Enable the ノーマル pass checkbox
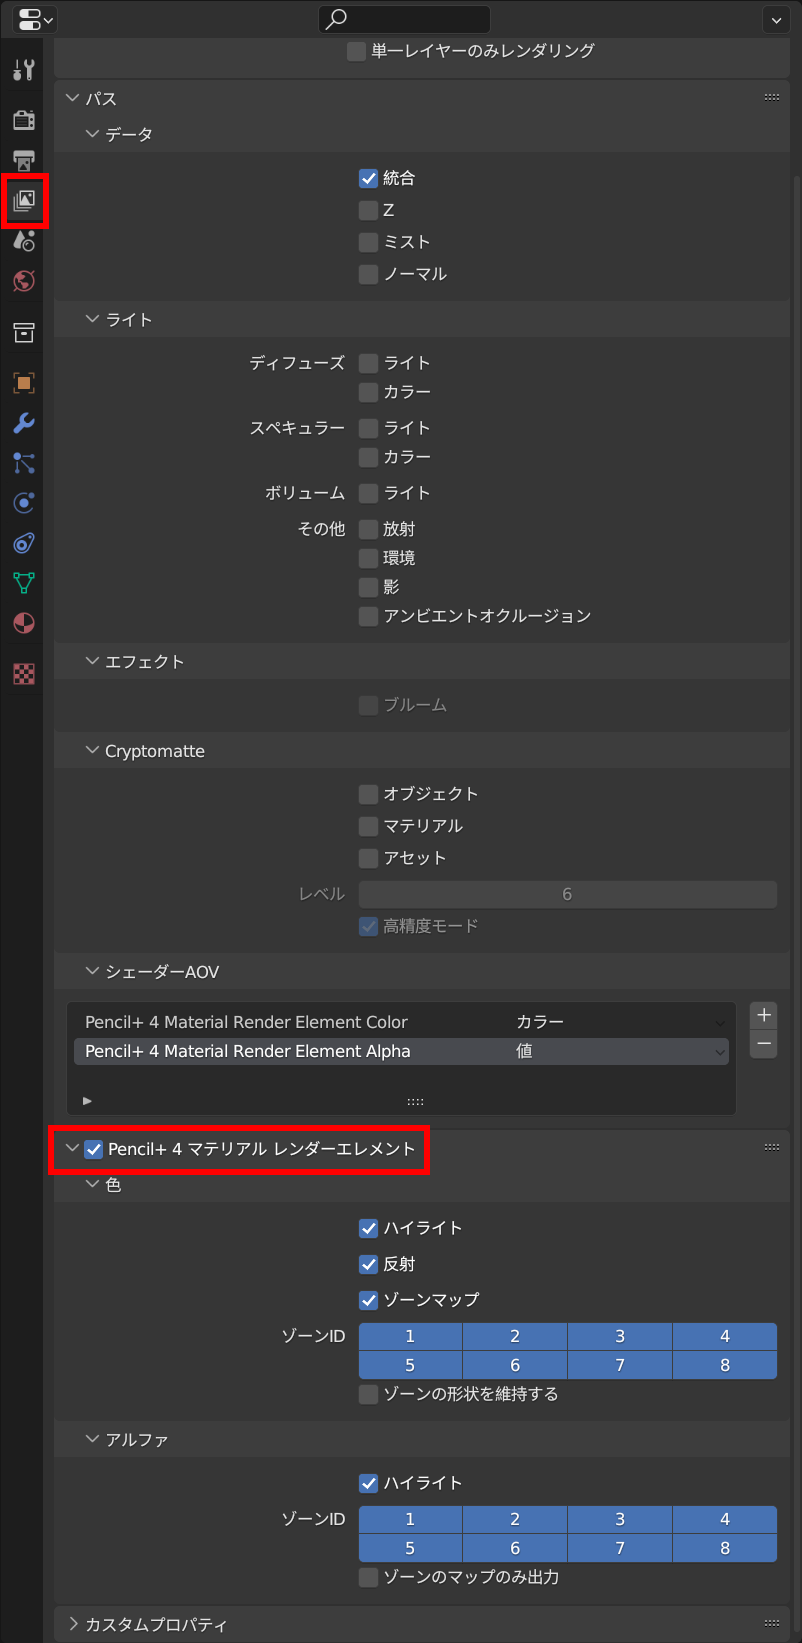 (x=368, y=274)
